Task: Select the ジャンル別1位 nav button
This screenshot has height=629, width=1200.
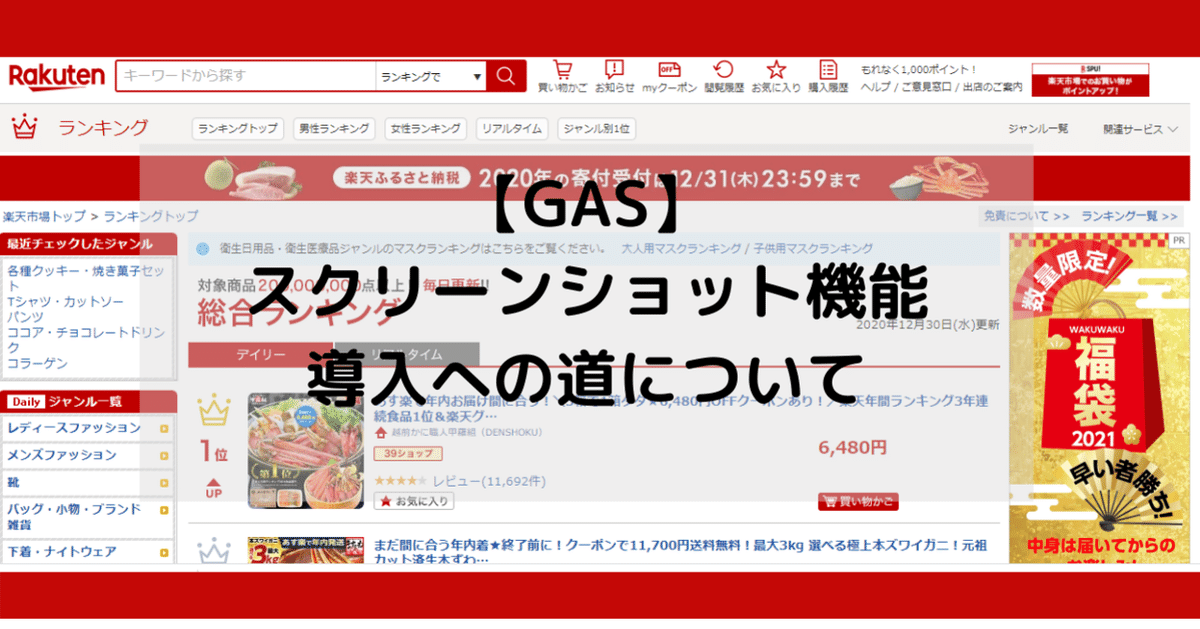Action: 597,129
